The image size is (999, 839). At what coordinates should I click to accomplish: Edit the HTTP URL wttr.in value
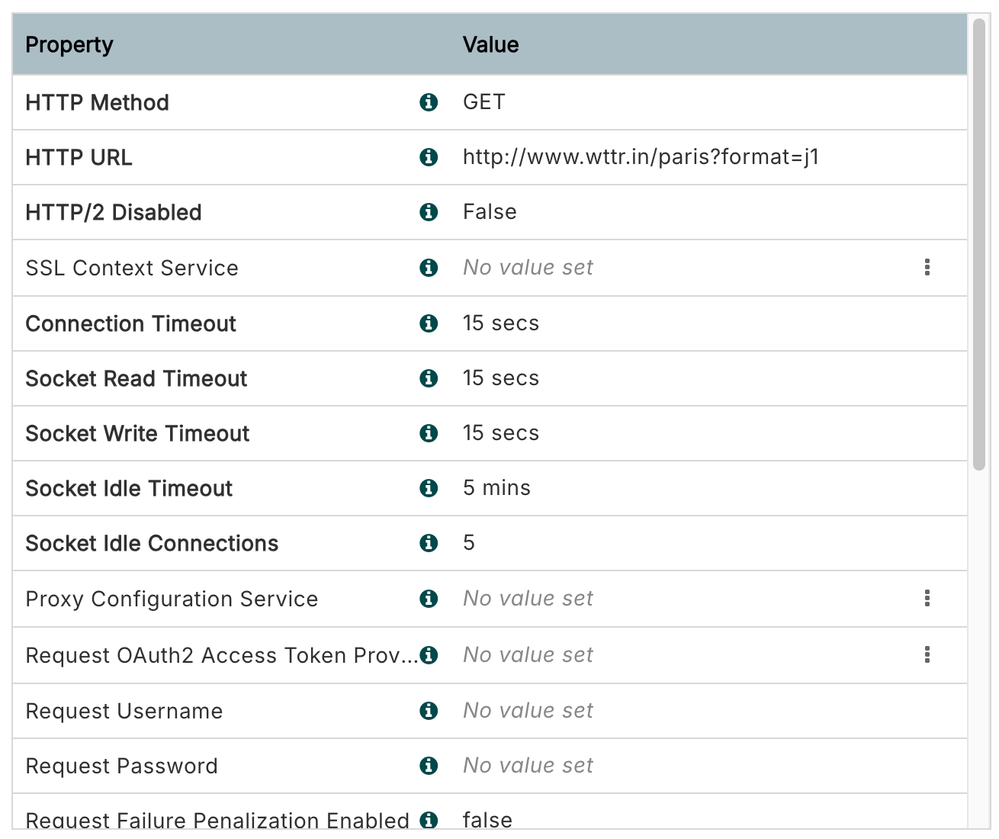click(x=640, y=157)
